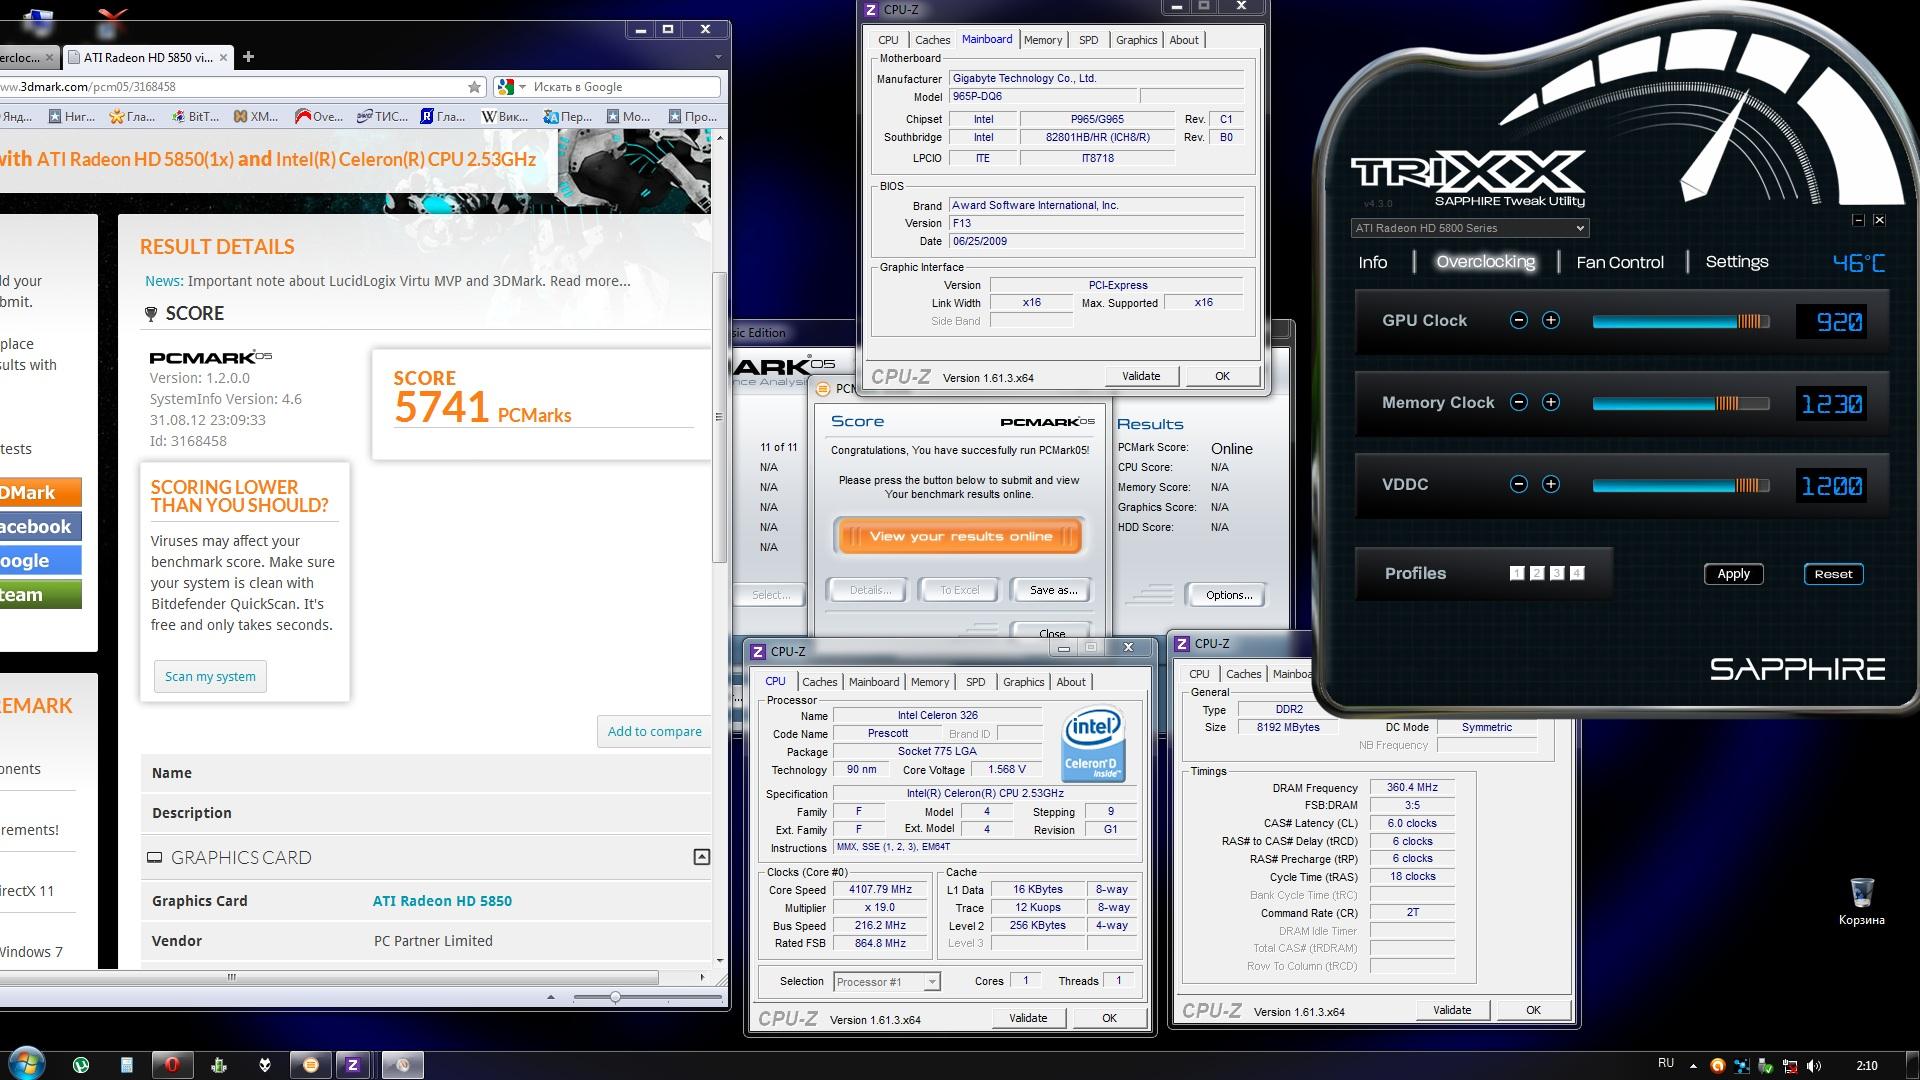Open ATI Radeon HD 5850 link

coord(442,901)
